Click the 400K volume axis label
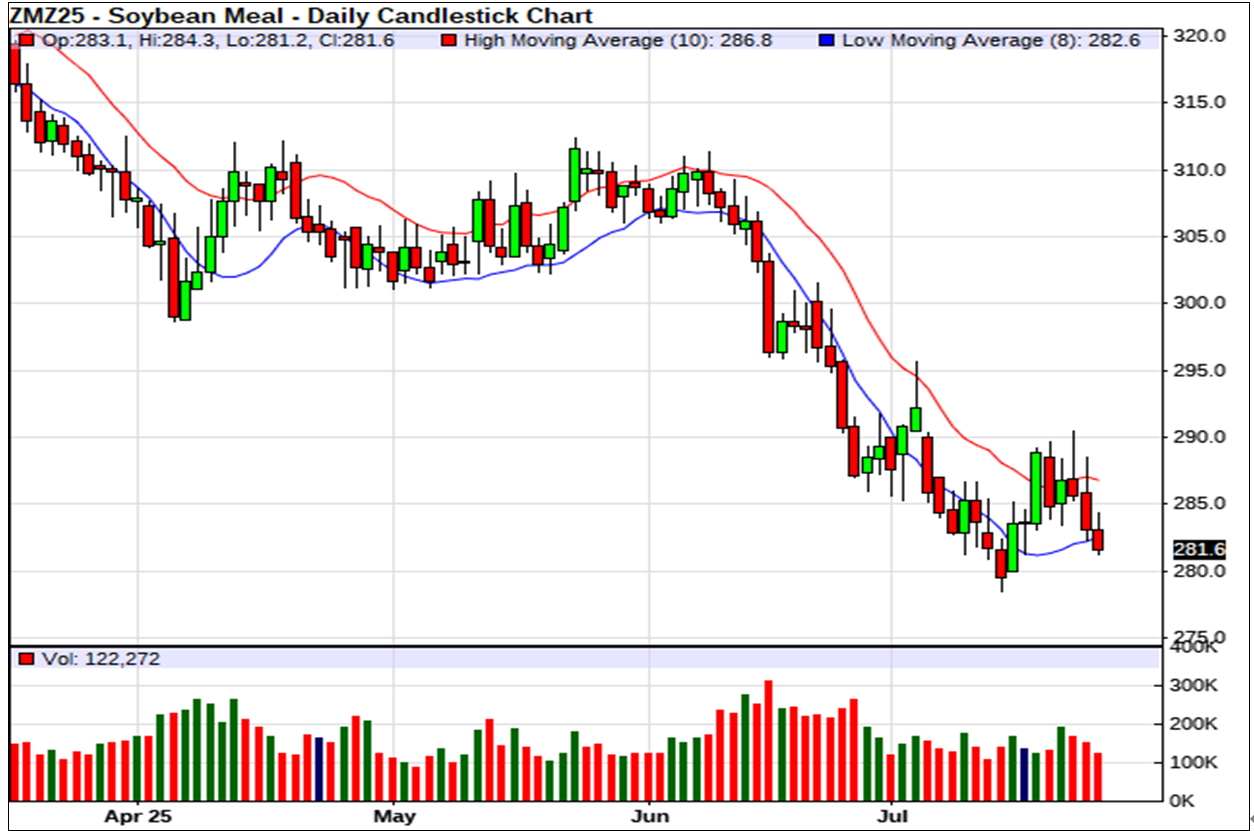The width and height of the screenshot is (1254, 831). point(1195,649)
